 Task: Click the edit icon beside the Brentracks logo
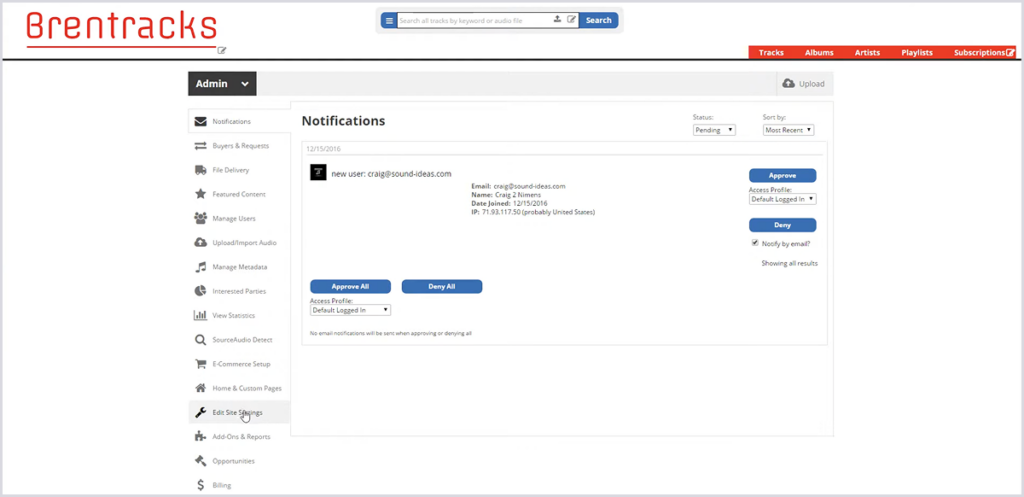[222, 50]
